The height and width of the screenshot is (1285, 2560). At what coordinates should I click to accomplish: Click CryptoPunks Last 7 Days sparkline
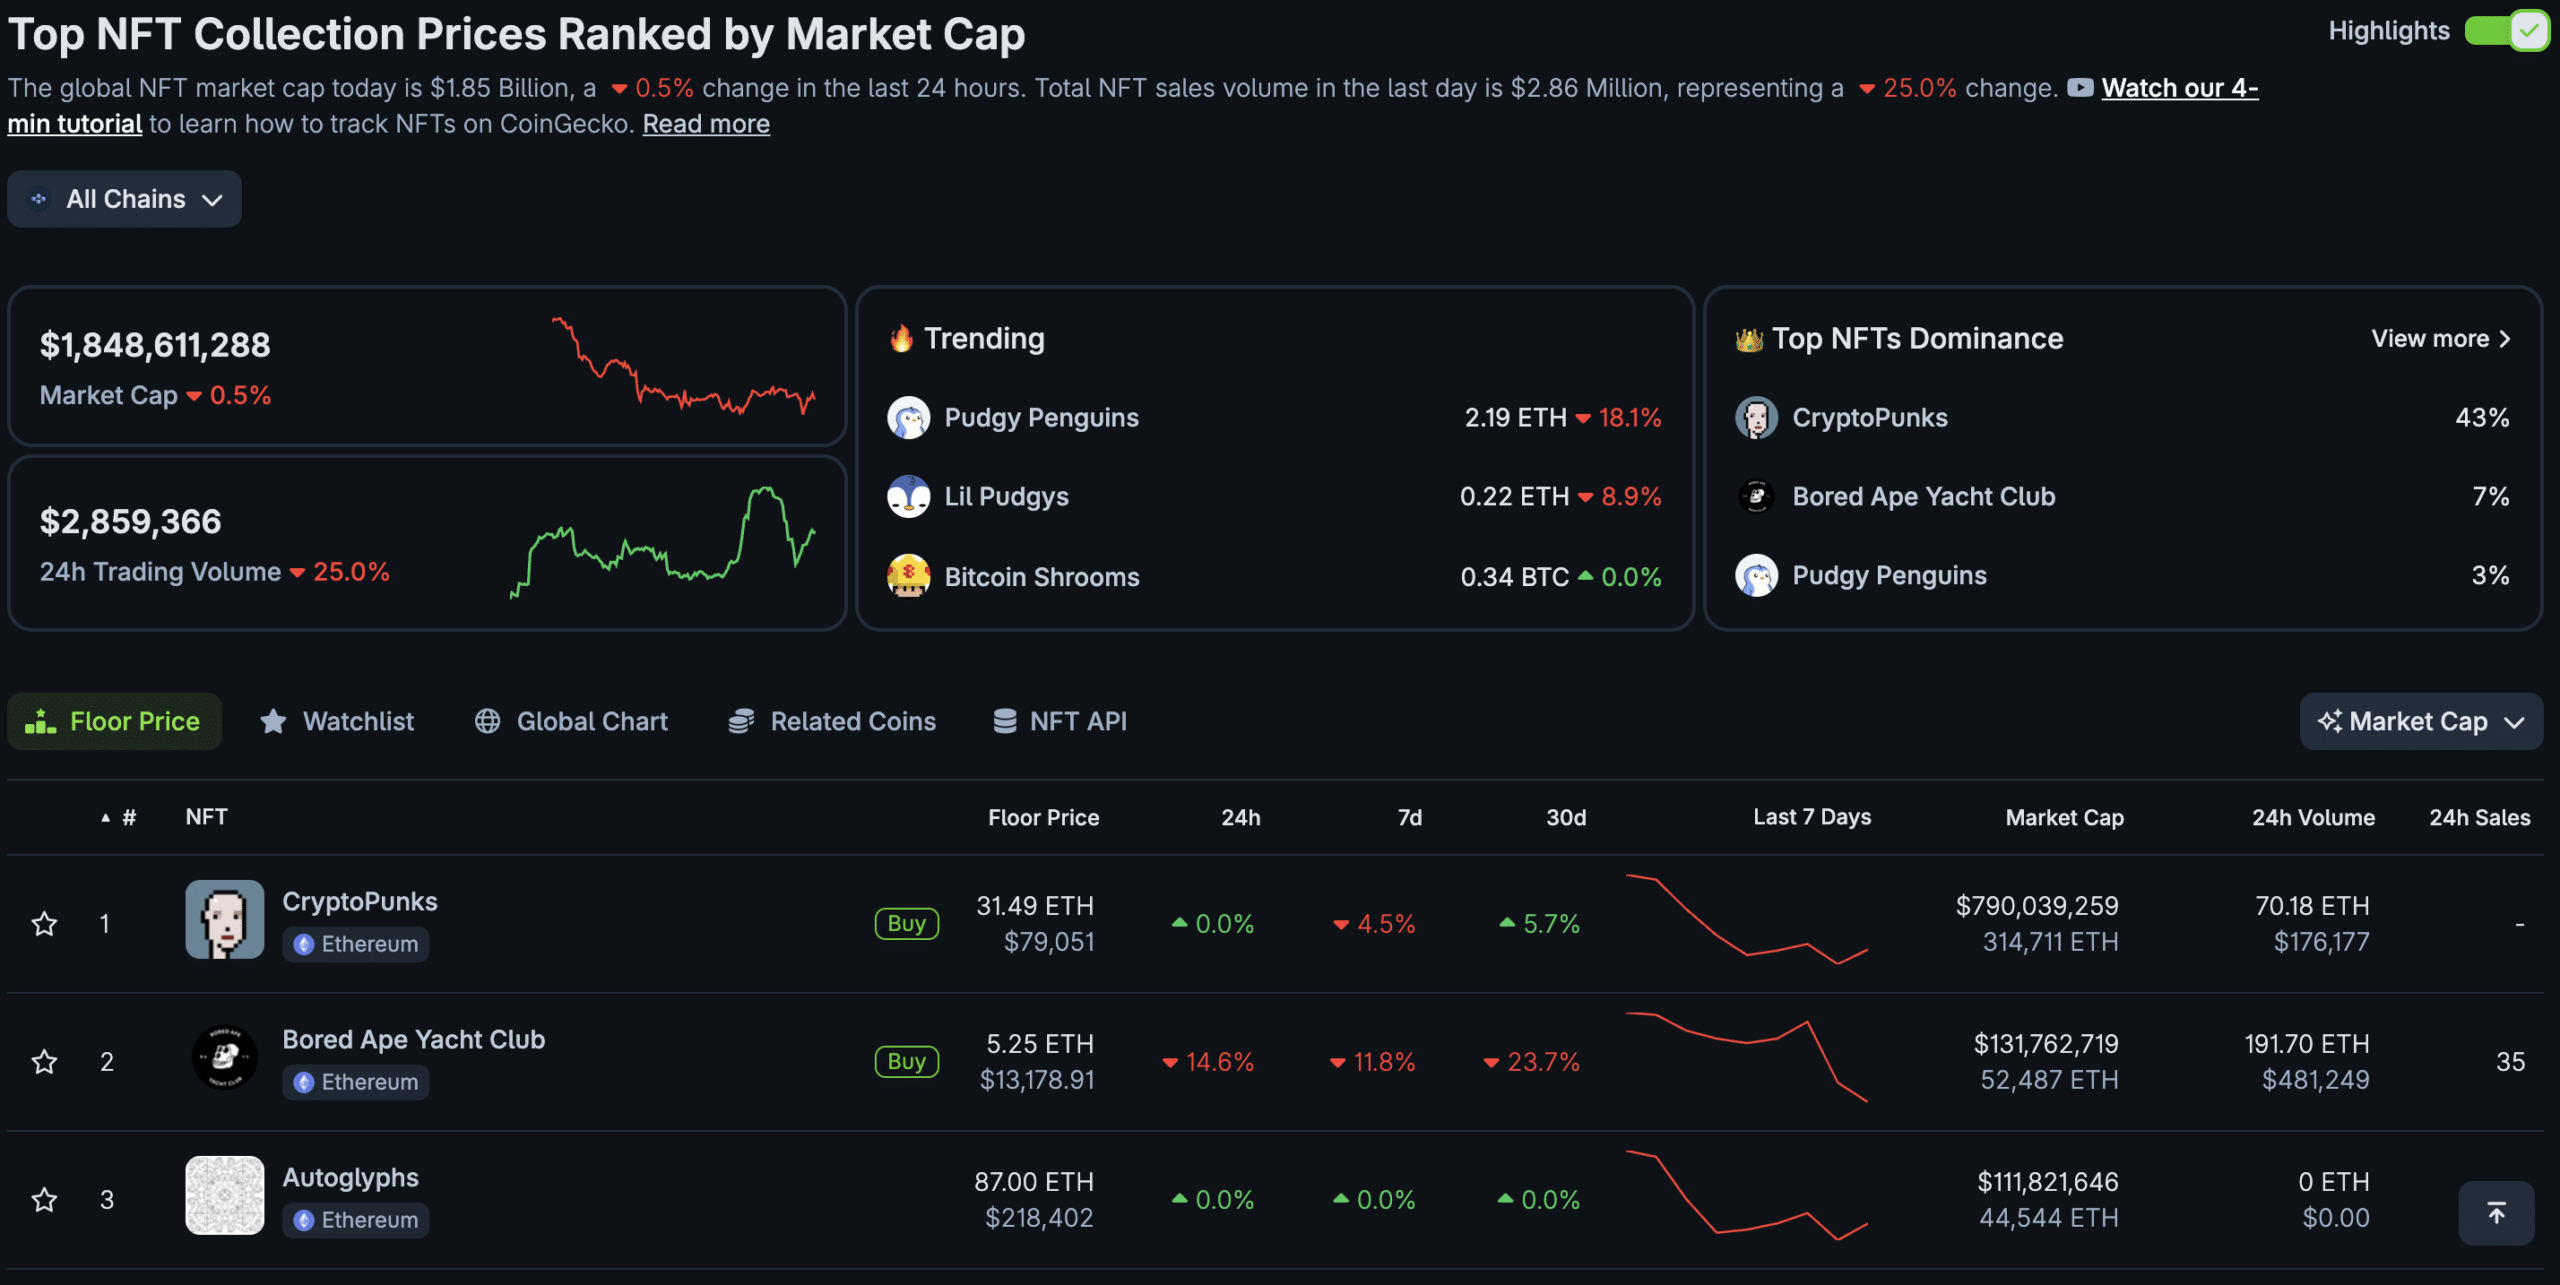pos(1747,919)
